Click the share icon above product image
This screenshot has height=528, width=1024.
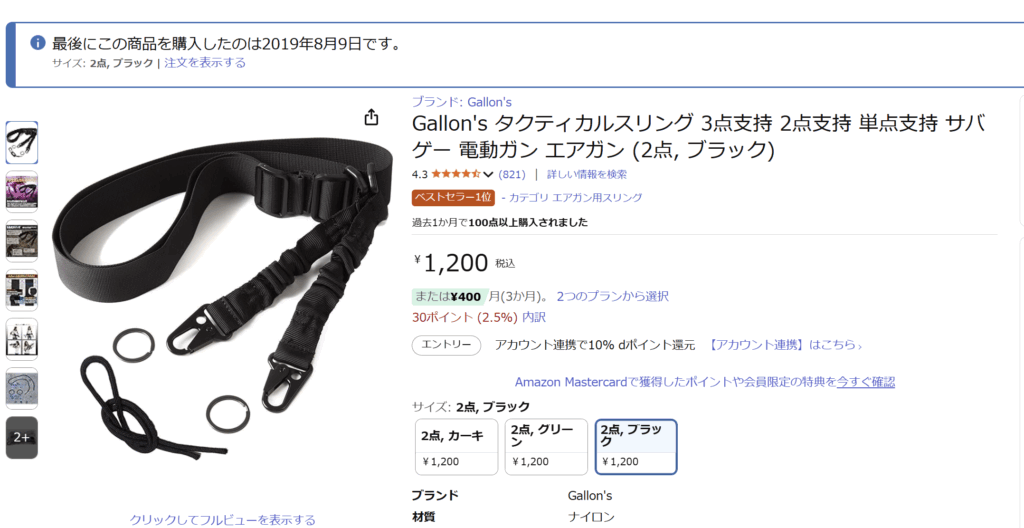click(371, 118)
